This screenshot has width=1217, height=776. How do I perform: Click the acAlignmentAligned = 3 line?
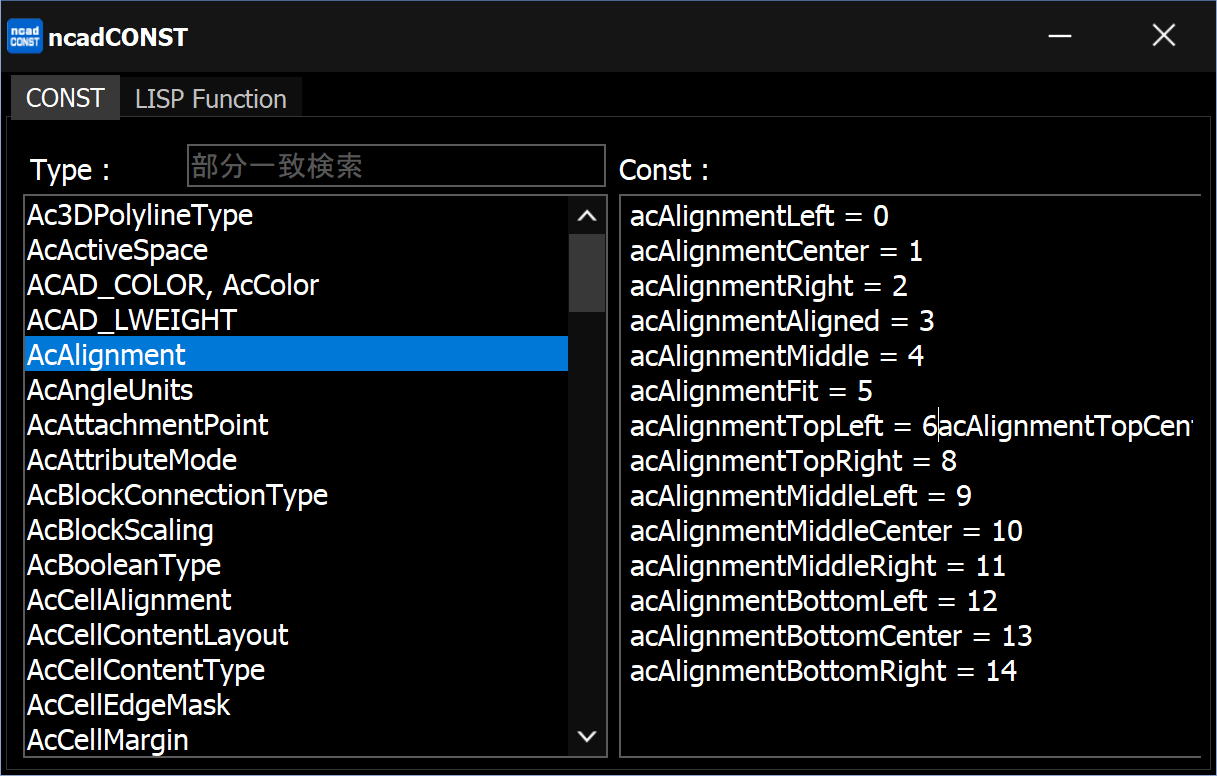[x=782, y=321]
